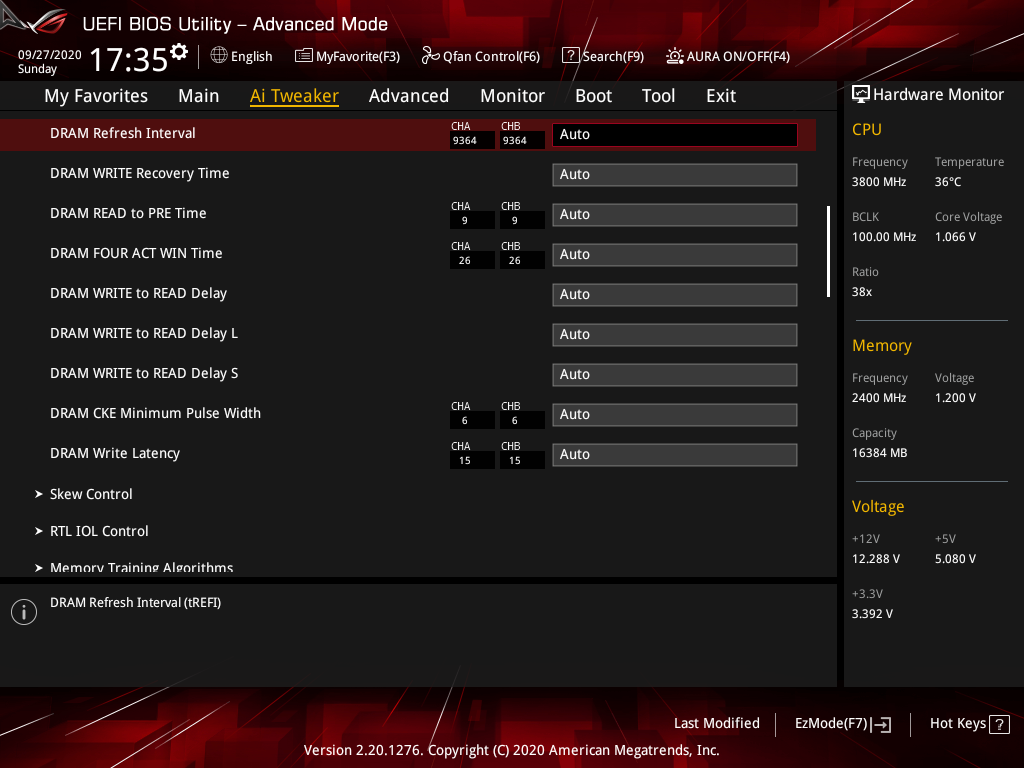Open Last Modified settings list
The height and width of the screenshot is (768, 1024).
point(716,723)
